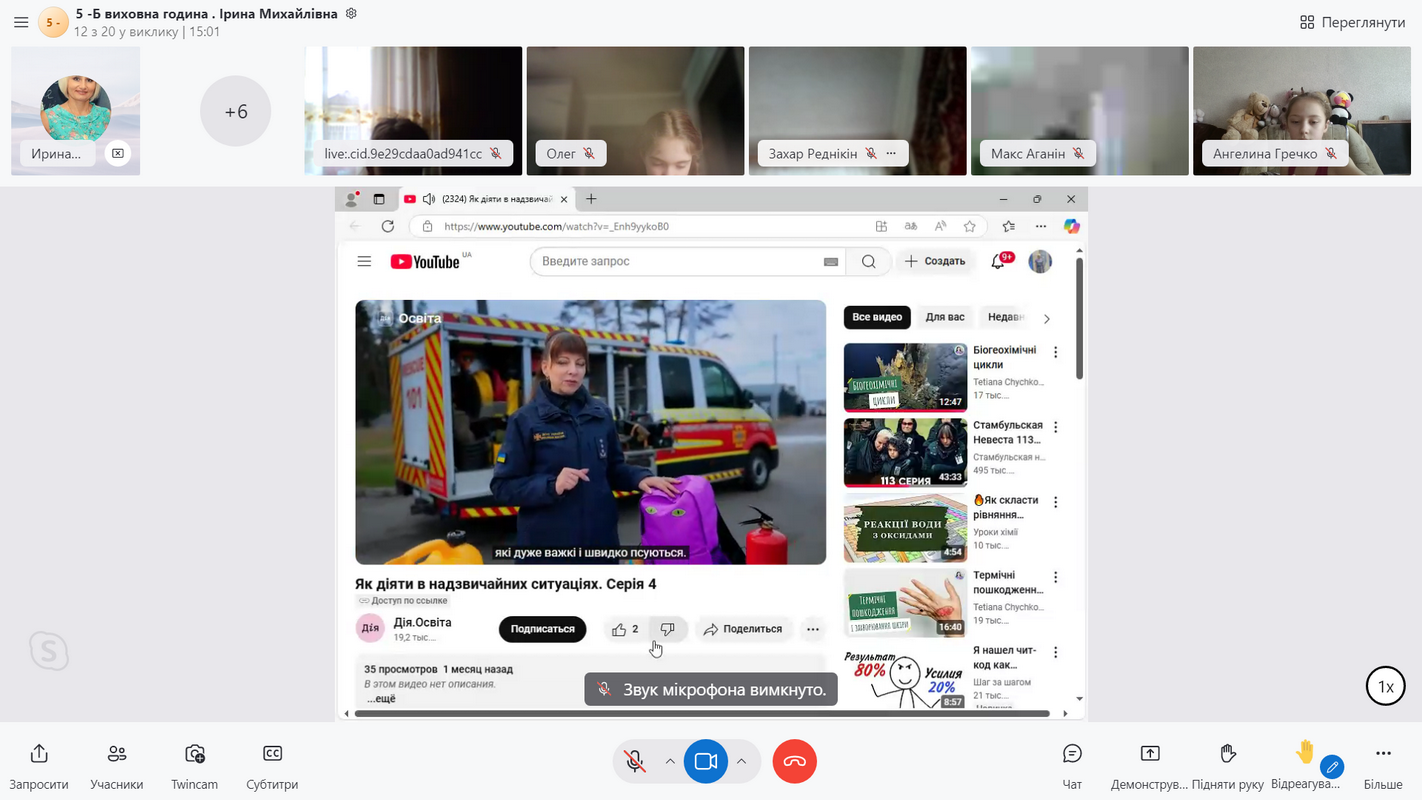Switch layout with the Переглянути button
1422x800 pixels.
[x=1353, y=22]
